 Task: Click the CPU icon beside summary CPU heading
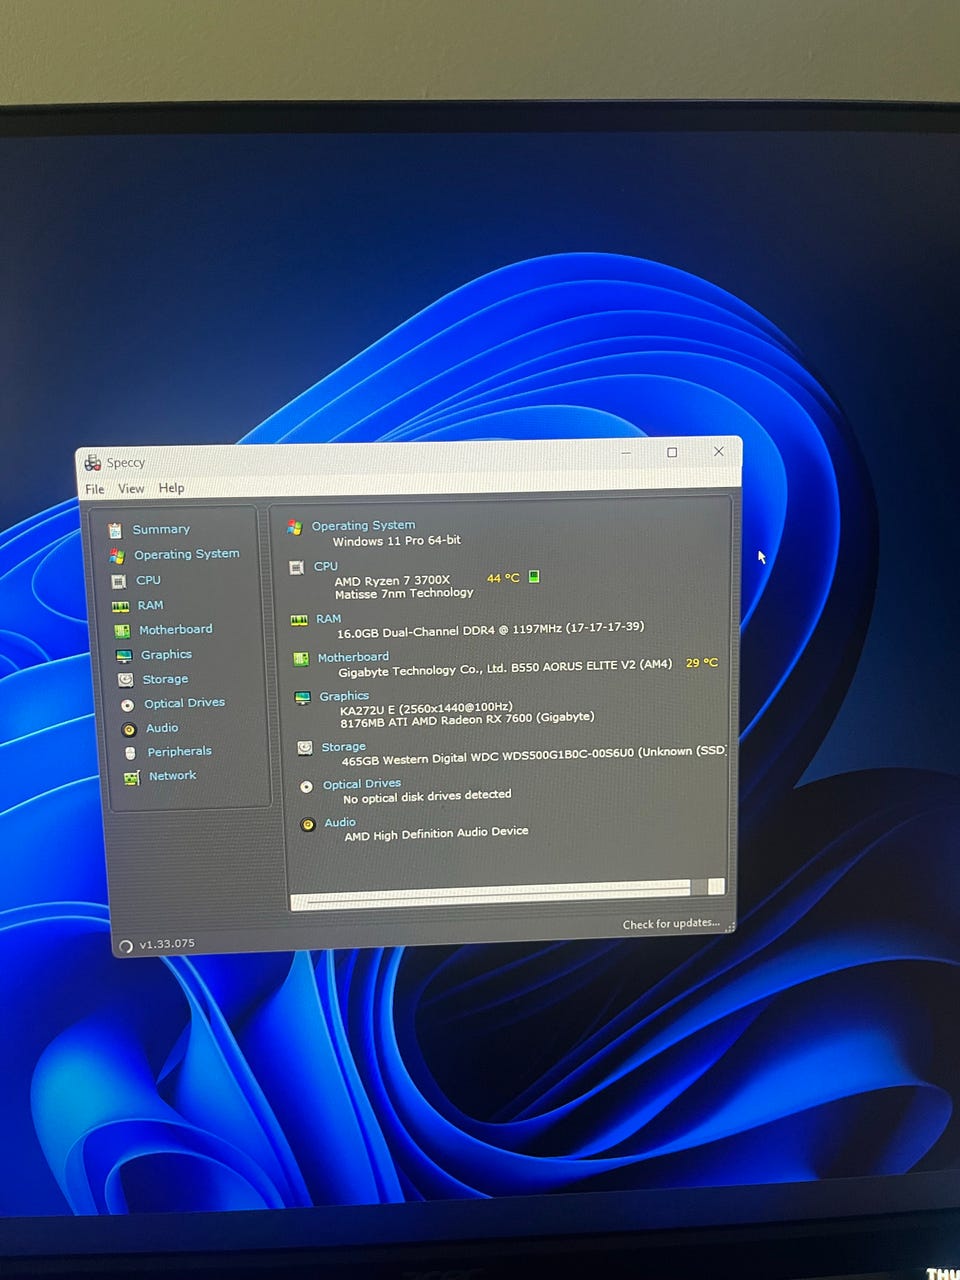296,568
